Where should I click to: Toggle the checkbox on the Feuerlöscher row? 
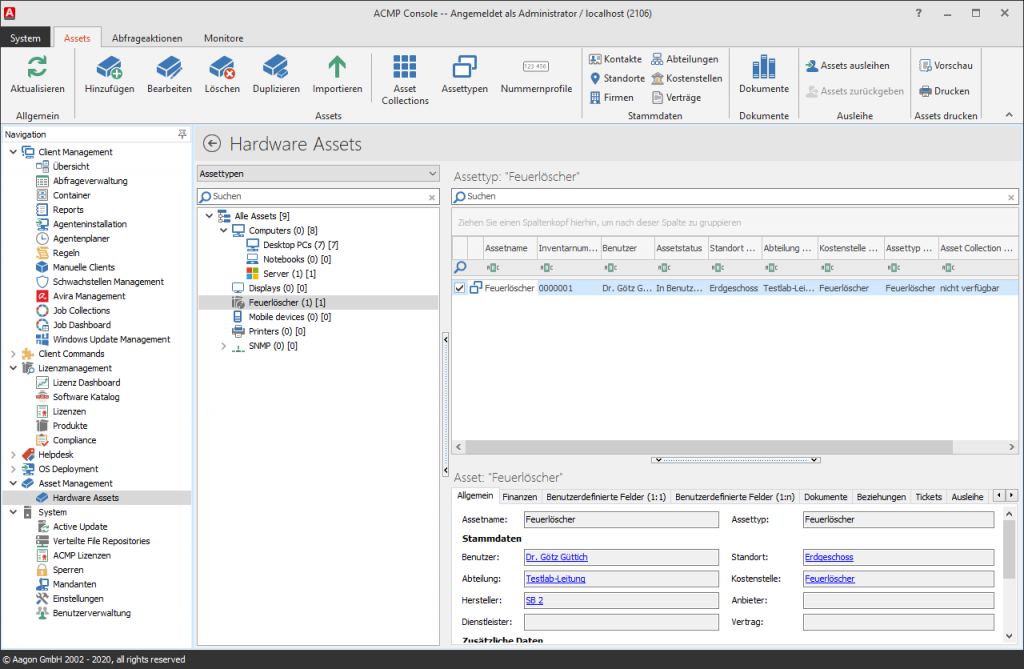pos(459,288)
